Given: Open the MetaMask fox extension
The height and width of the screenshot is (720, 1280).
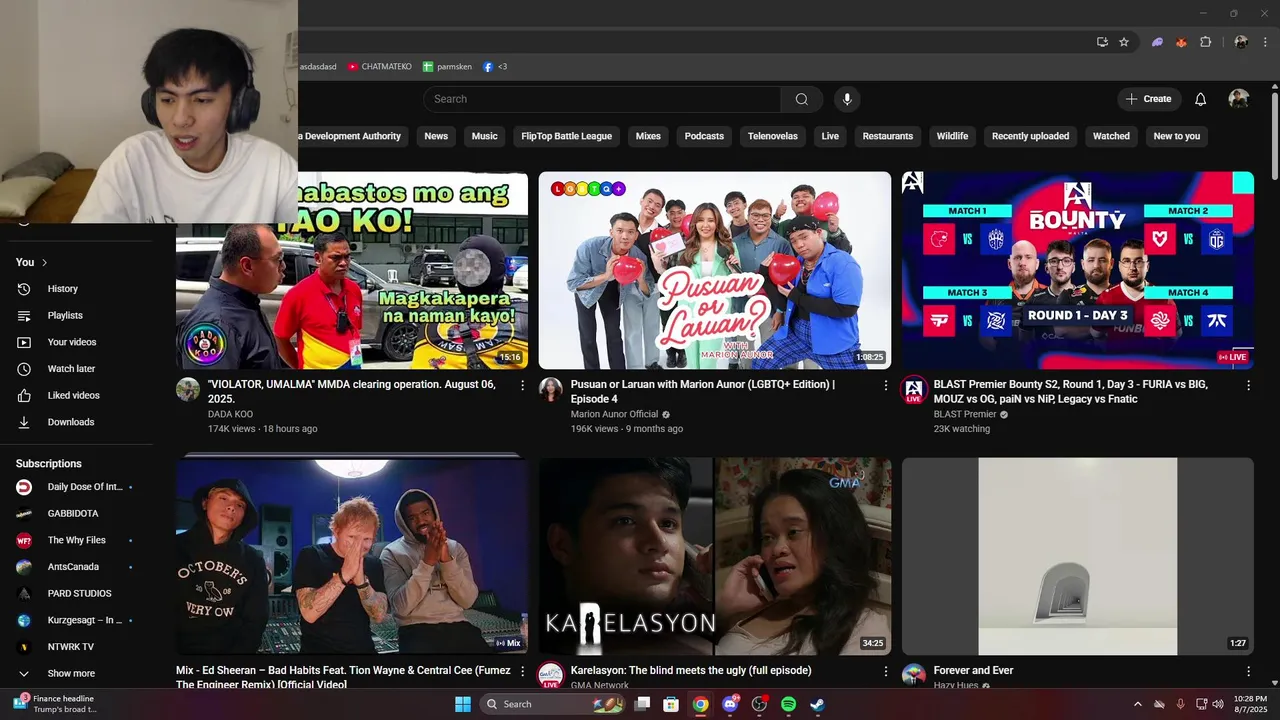Looking at the screenshot, I should 1181,42.
